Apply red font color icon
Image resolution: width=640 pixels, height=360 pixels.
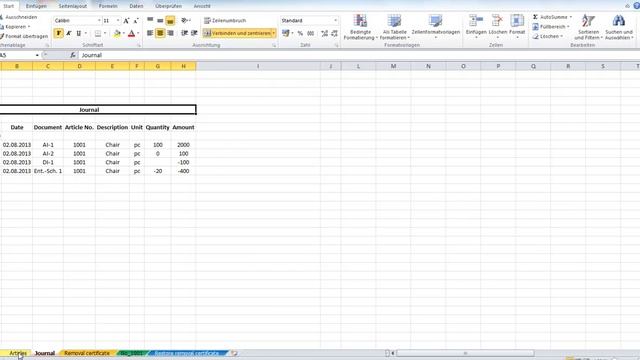tap(131, 33)
